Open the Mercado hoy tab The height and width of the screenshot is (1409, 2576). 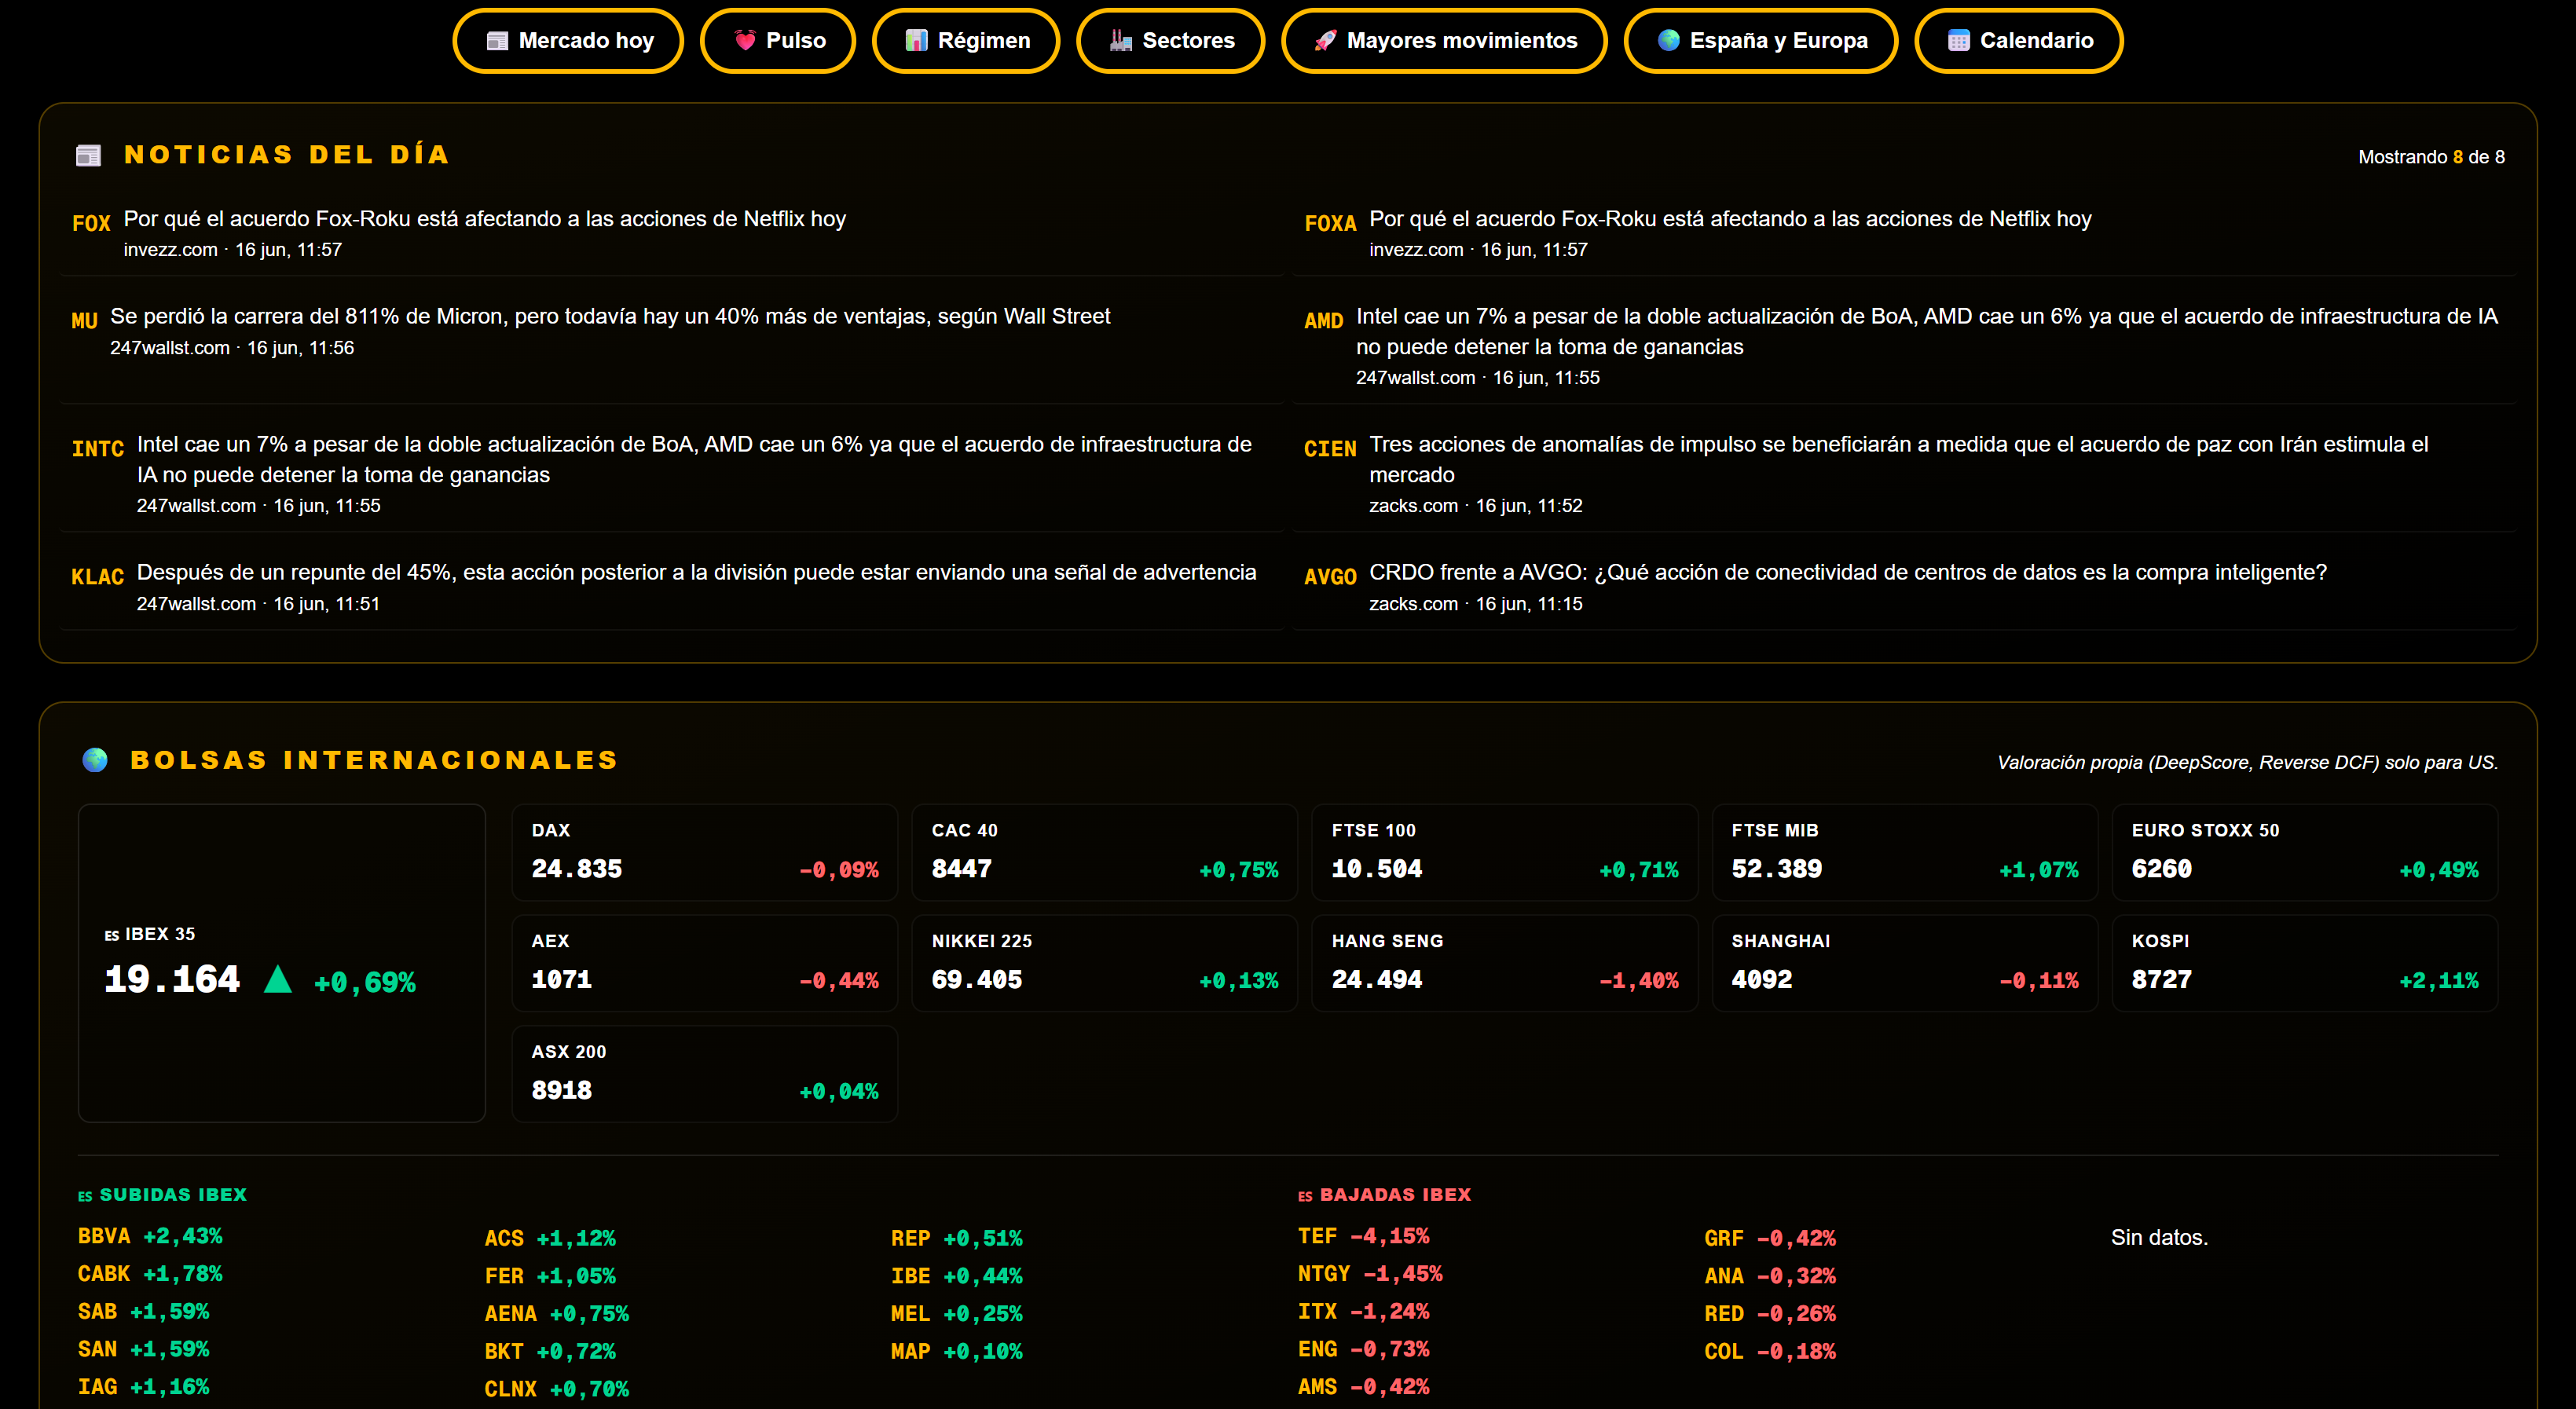tap(568, 41)
